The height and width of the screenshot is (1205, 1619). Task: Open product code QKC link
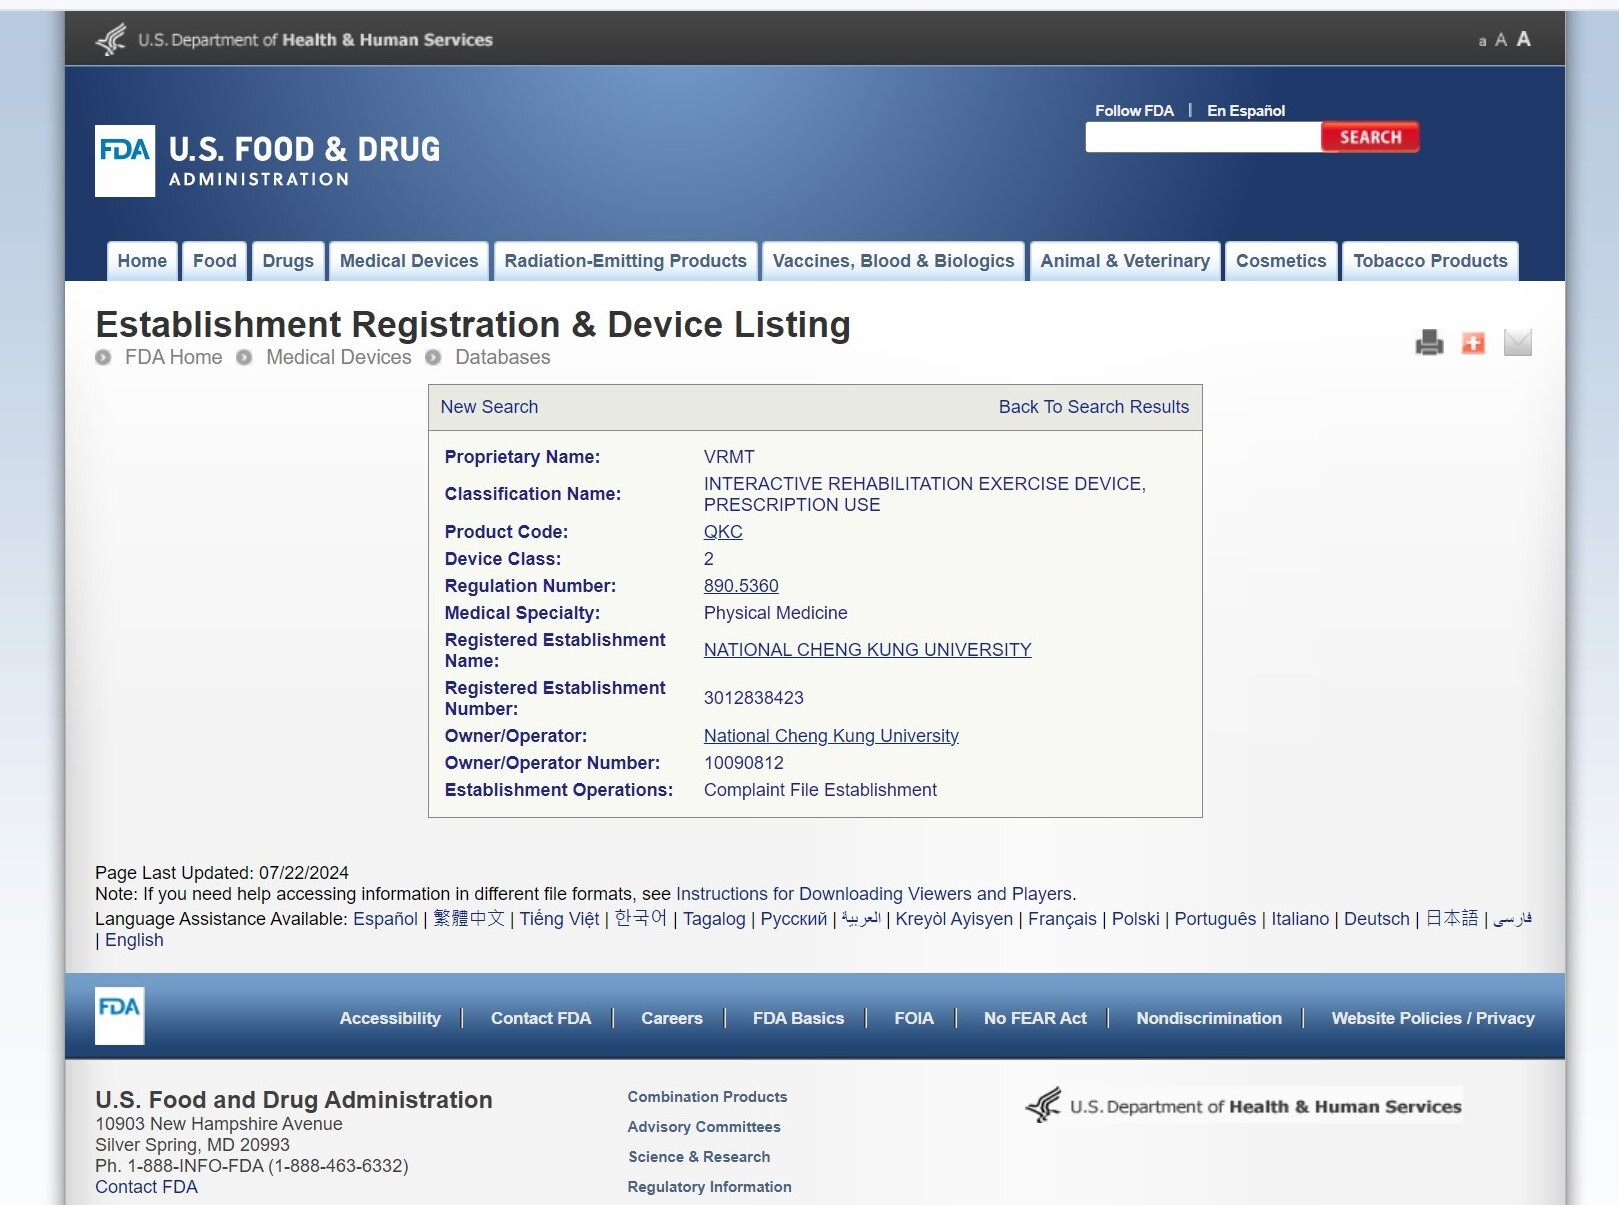tap(723, 532)
